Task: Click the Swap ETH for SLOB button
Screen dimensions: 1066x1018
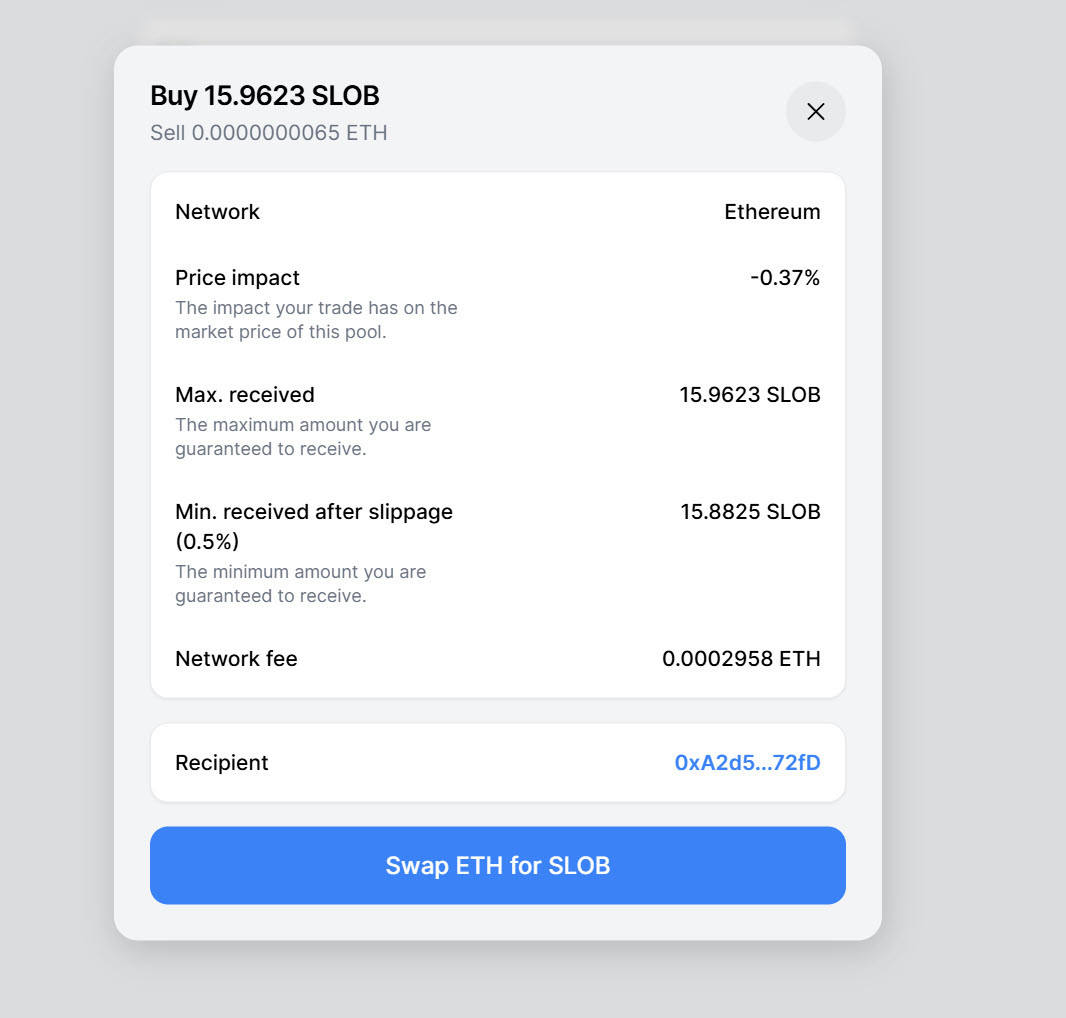Action: coord(498,865)
